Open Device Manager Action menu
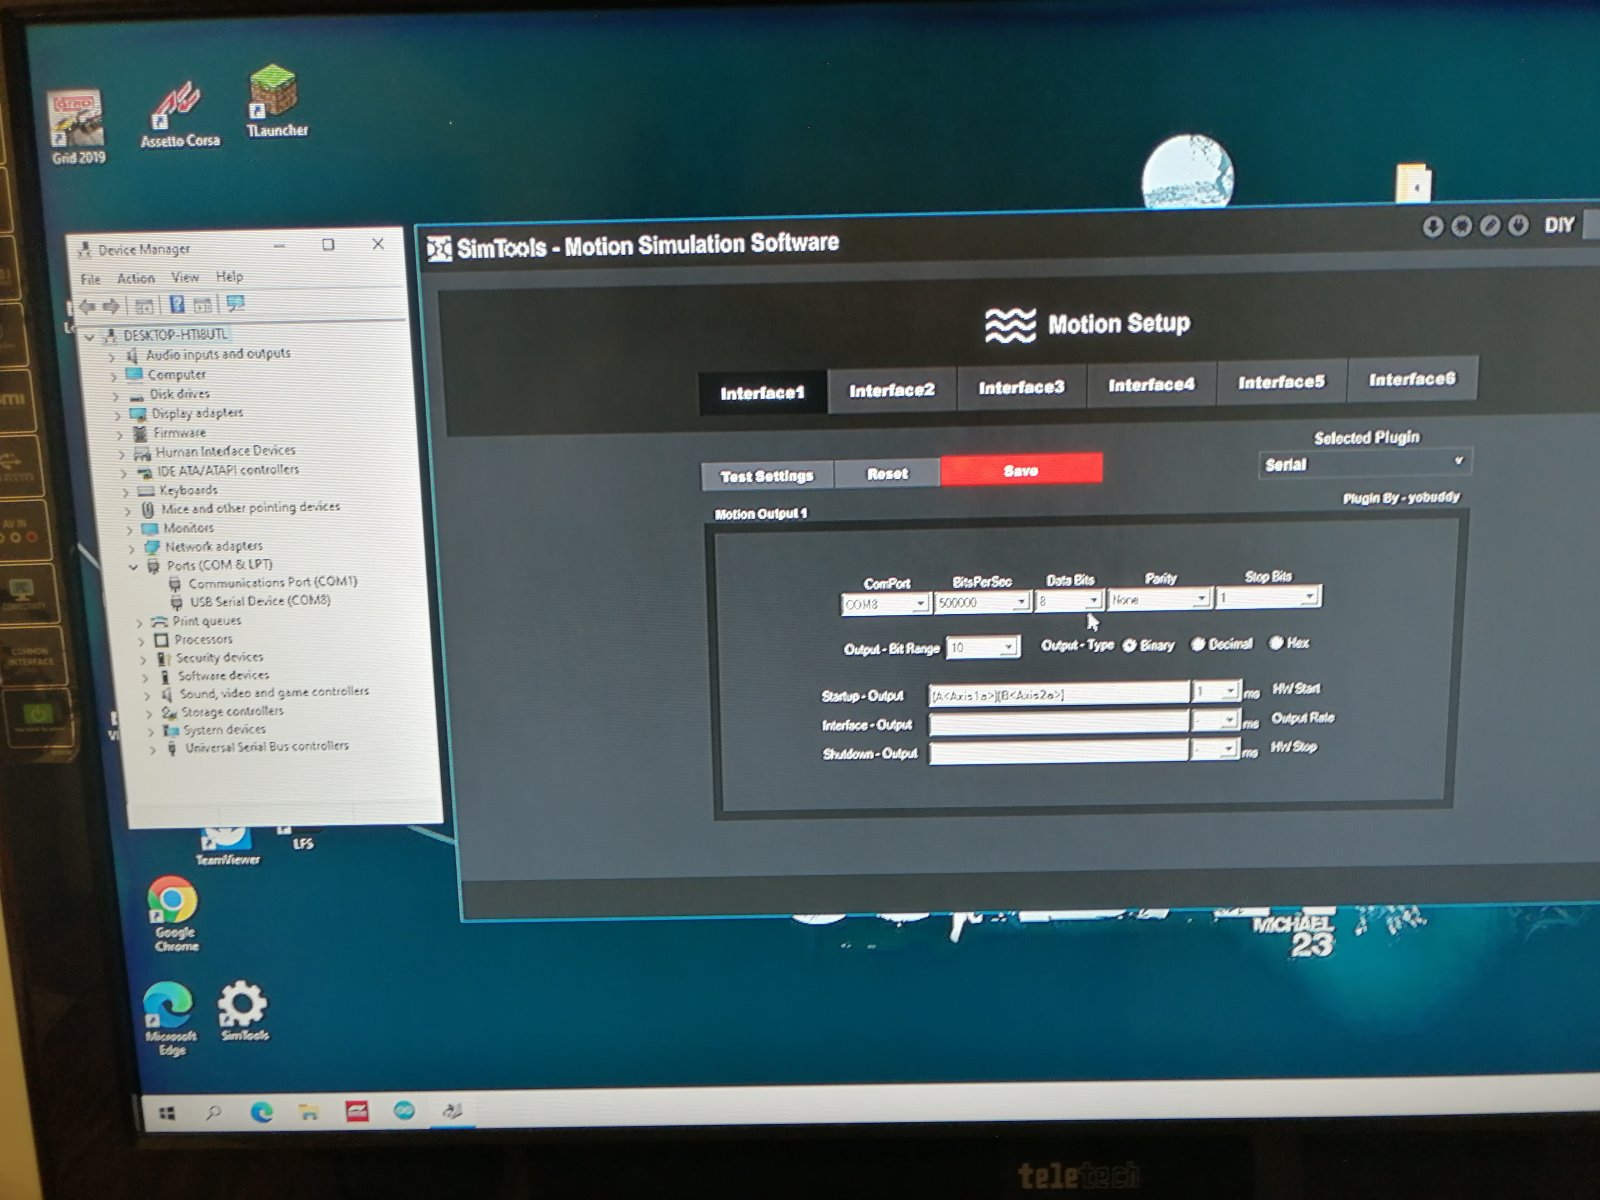 point(136,278)
